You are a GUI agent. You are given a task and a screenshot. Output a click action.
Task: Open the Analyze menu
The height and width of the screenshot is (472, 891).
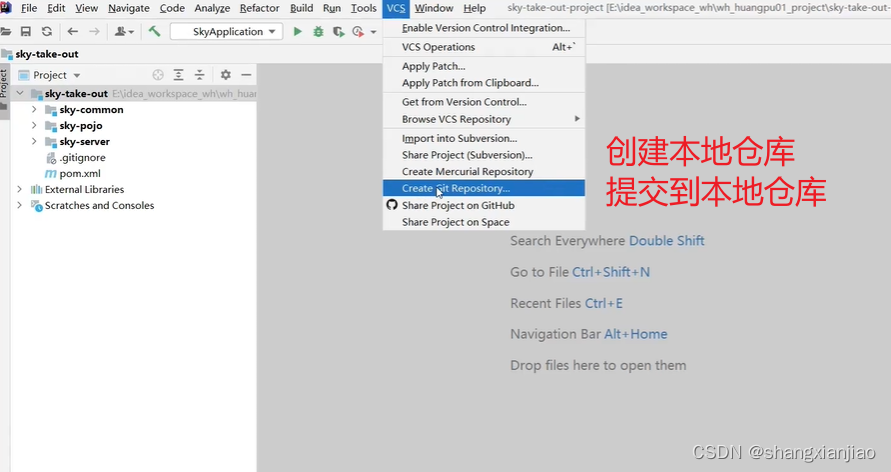pyautogui.click(x=212, y=8)
